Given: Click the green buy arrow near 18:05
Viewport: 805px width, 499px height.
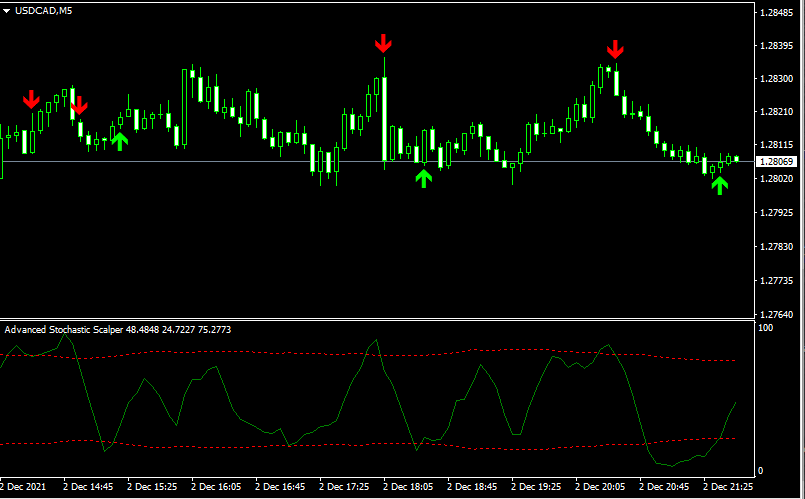Looking at the screenshot, I should pos(423,178).
